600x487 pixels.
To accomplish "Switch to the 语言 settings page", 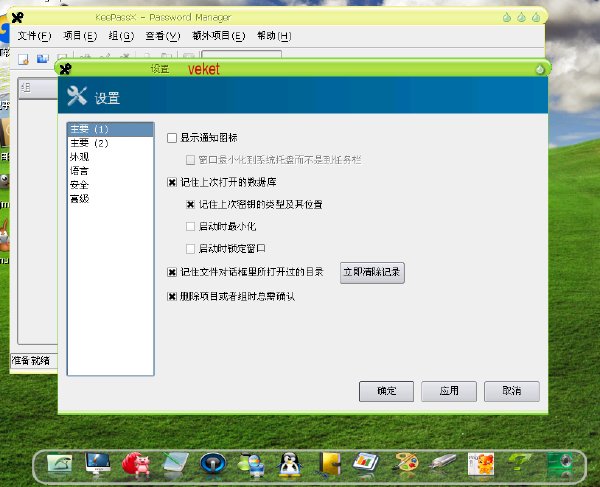I will click(x=111, y=171).
